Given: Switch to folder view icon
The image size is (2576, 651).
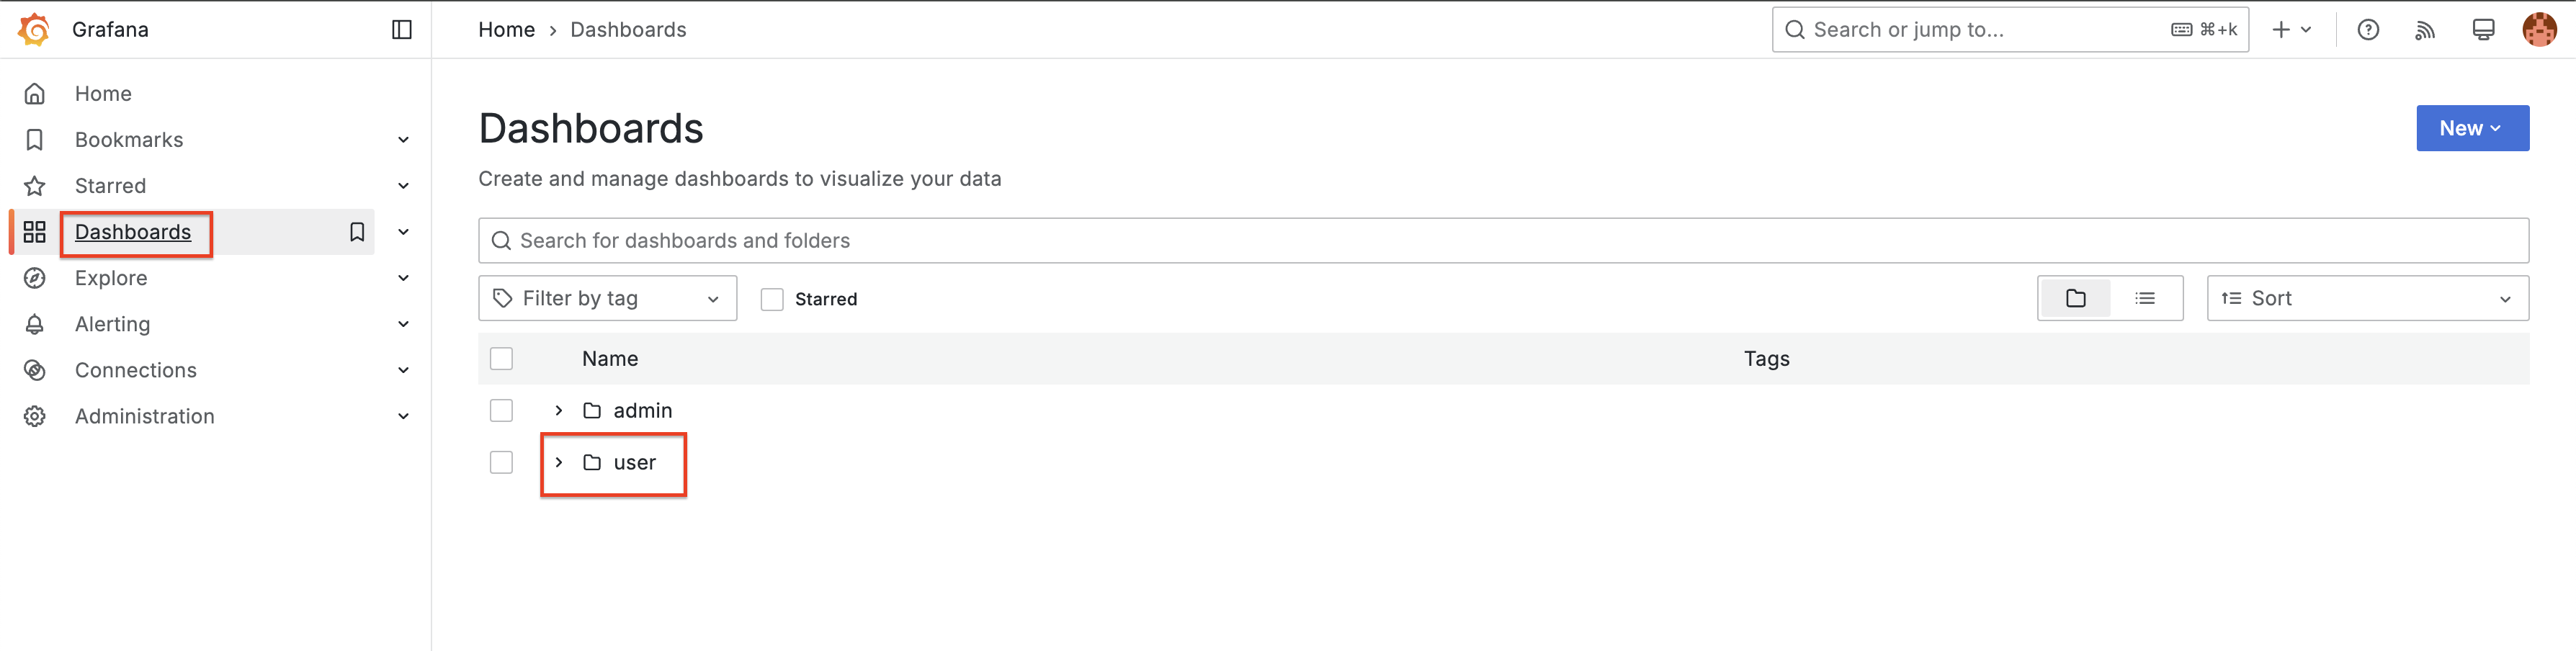Looking at the screenshot, I should (x=2076, y=298).
